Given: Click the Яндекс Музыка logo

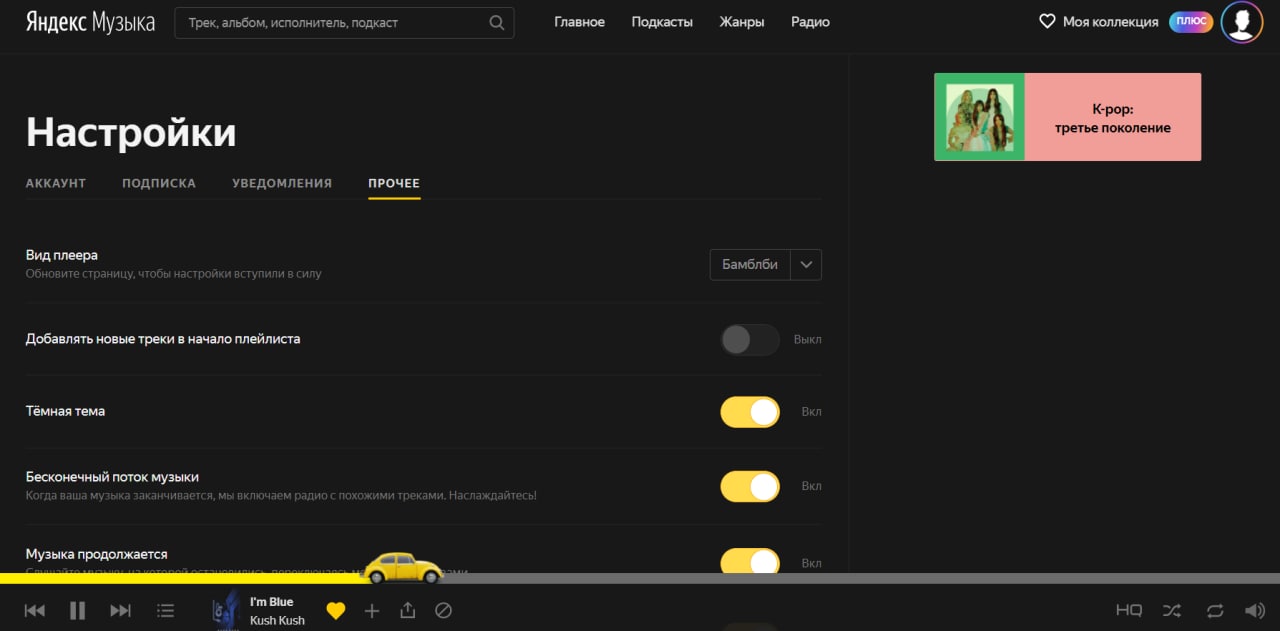Looking at the screenshot, I should point(90,22).
